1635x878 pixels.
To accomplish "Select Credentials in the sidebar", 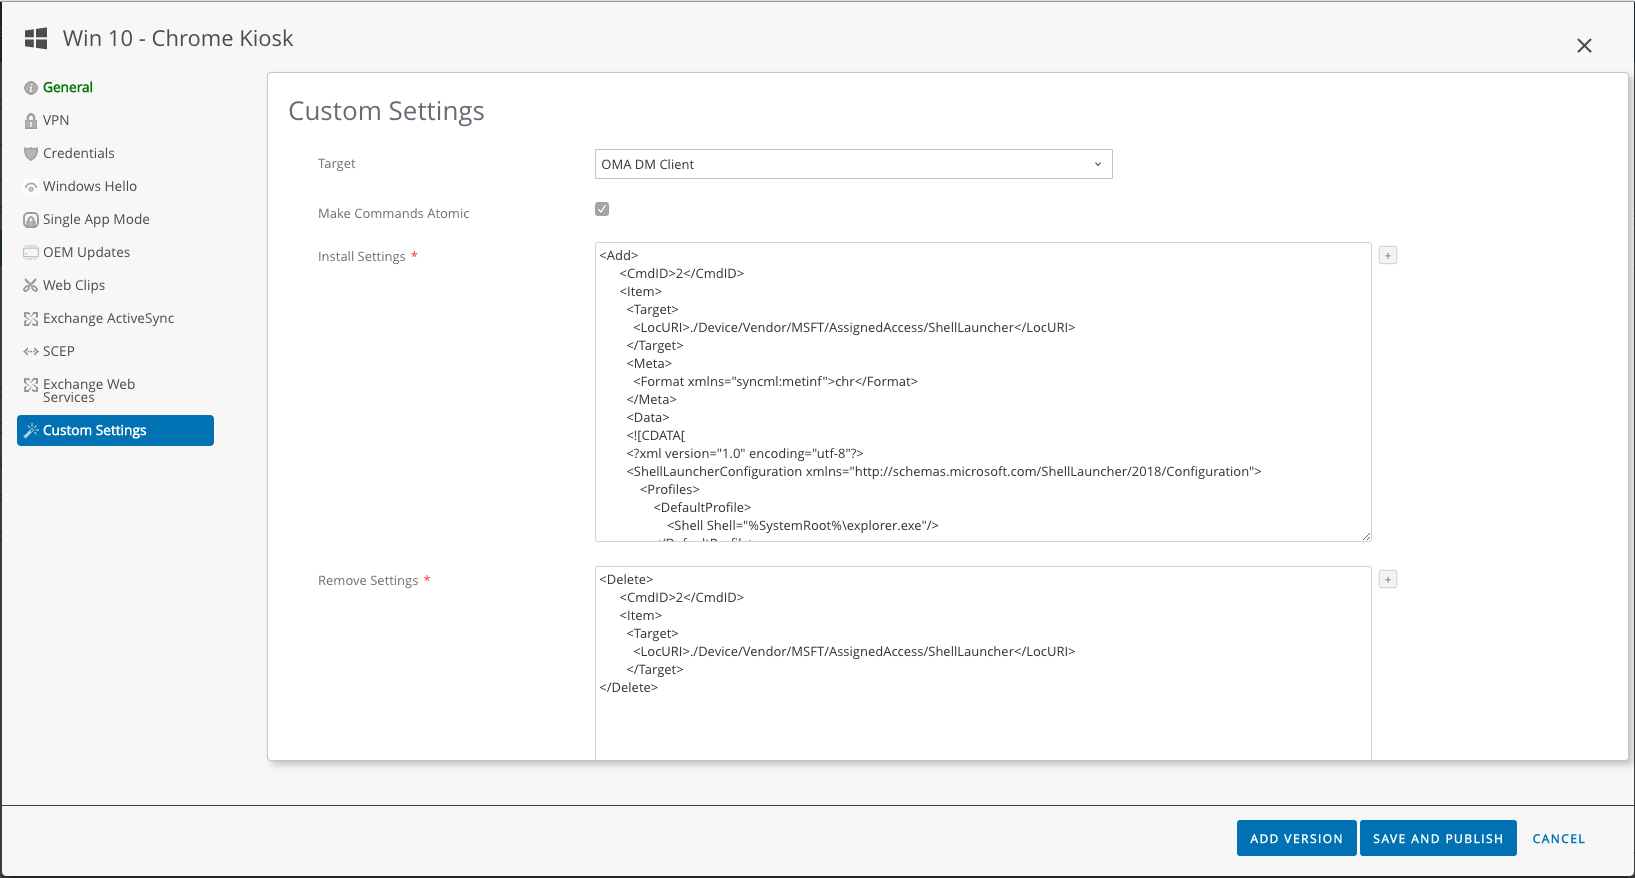I will pyautogui.click(x=79, y=154).
